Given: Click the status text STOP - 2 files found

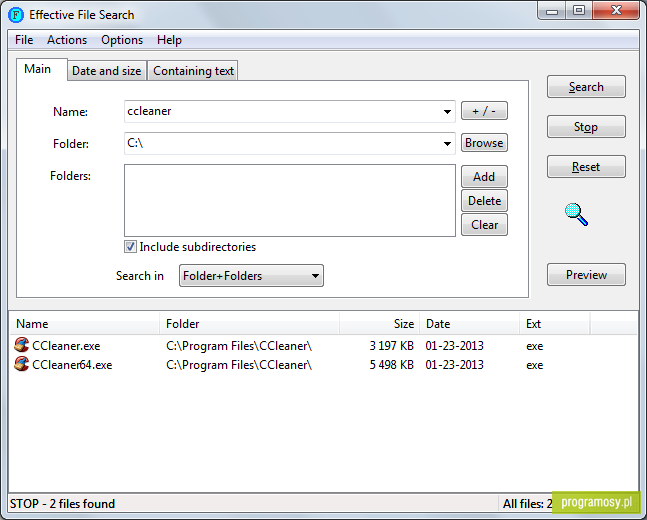Looking at the screenshot, I should [x=62, y=504].
